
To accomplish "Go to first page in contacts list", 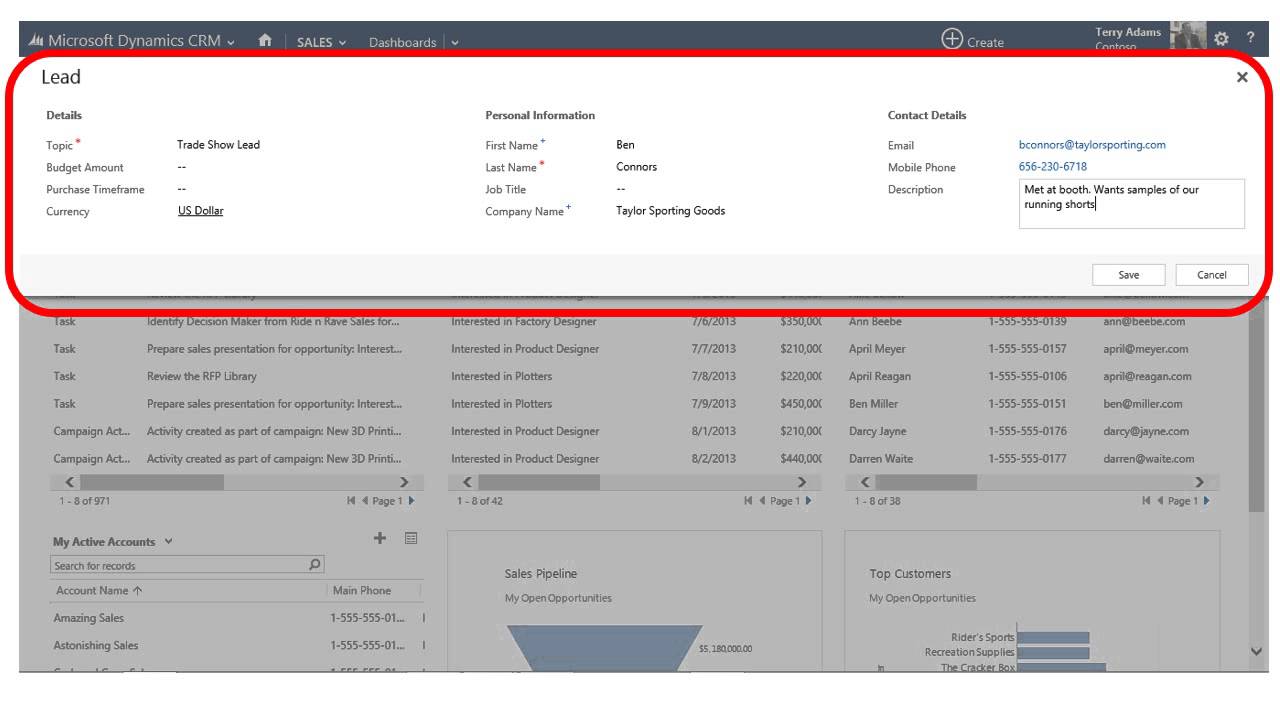I will tap(1147, 501).
